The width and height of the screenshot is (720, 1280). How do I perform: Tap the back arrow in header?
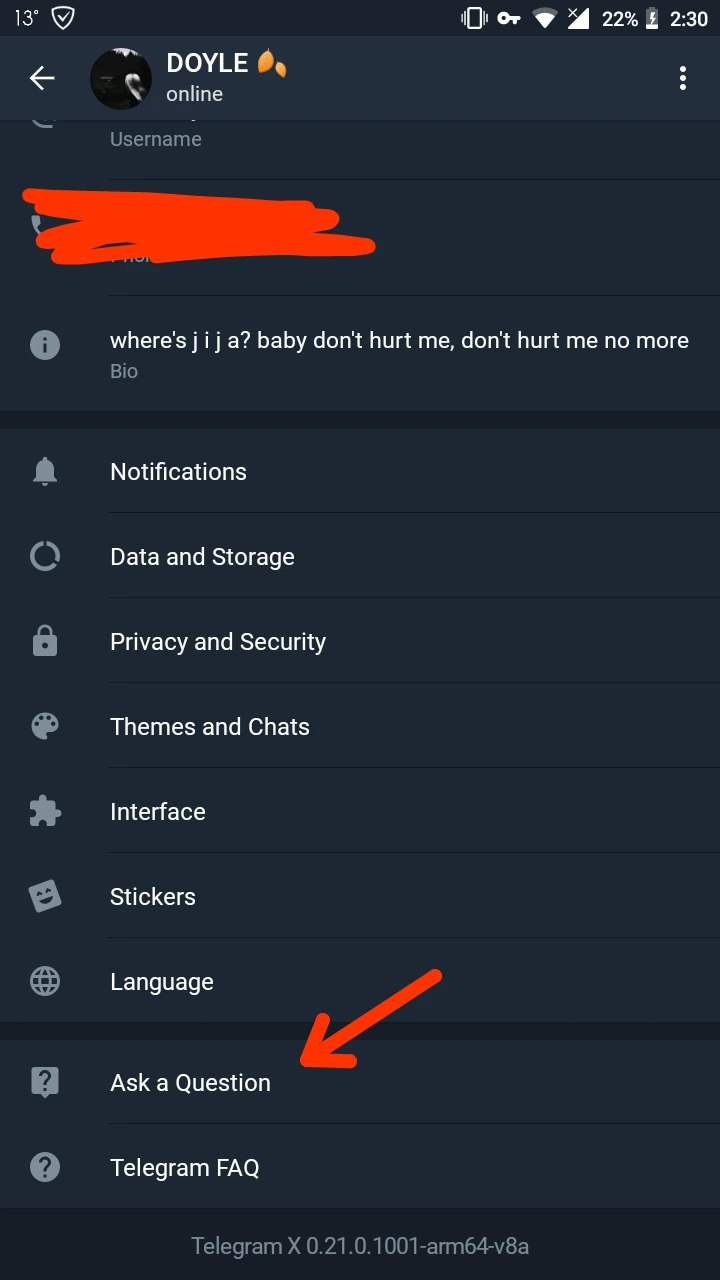(42, 78)
